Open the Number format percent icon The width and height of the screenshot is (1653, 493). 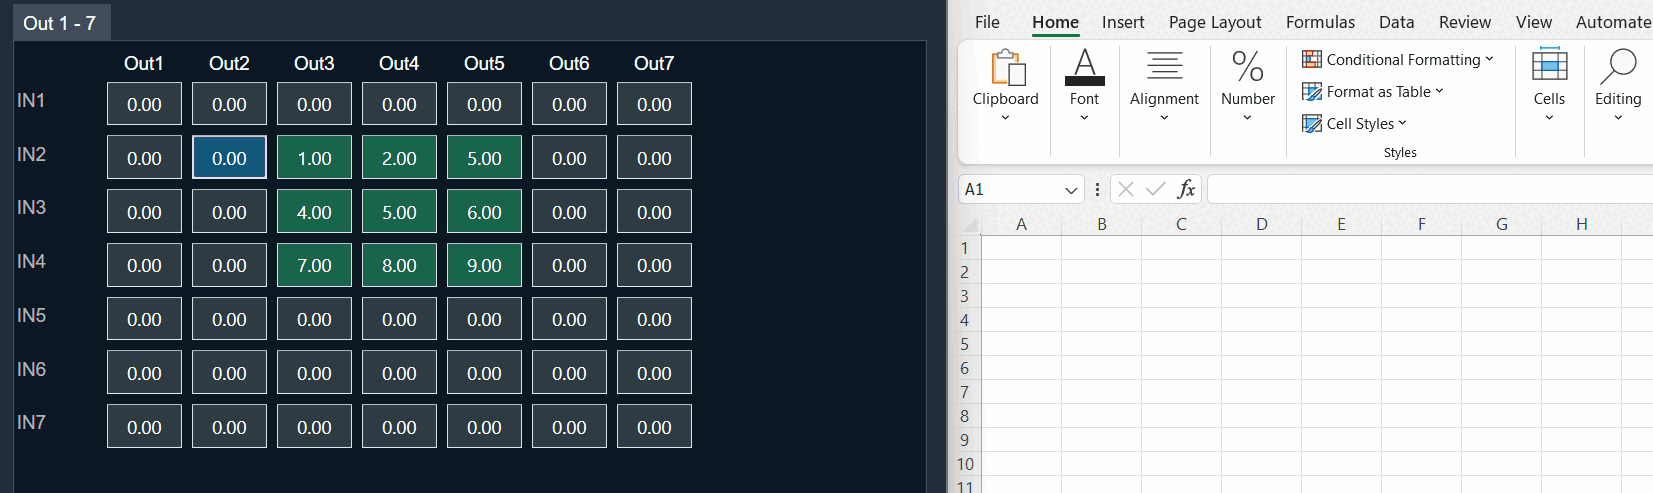click(1247, 67)
